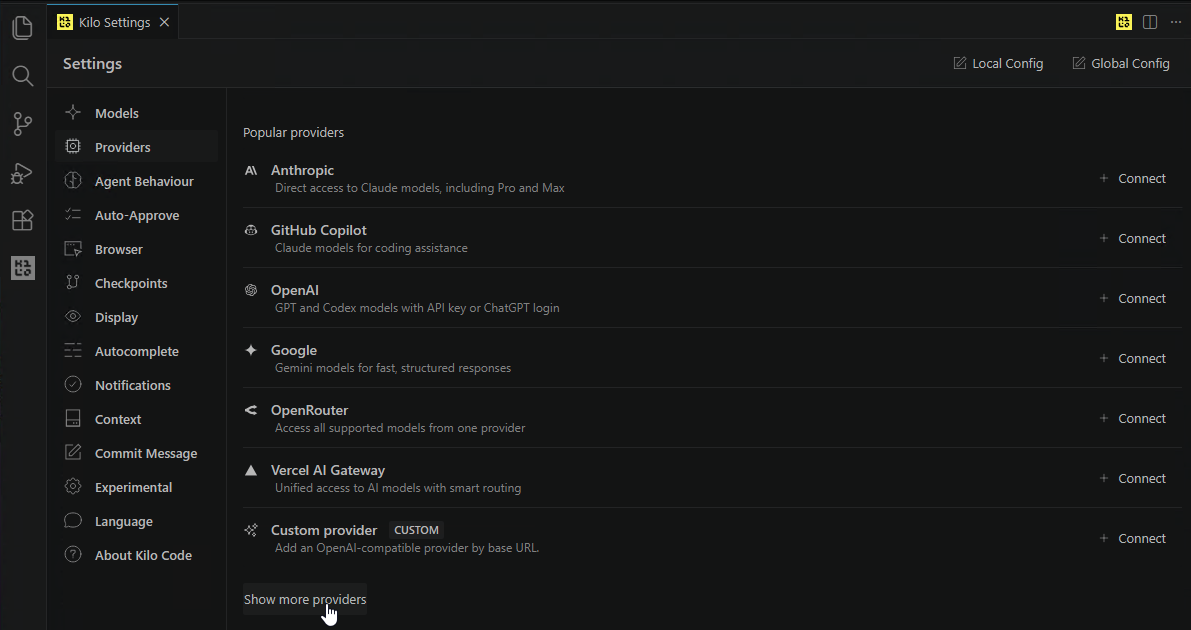The image size is (1191, 630).
Task: Open Experimental settings section
Action: point(137,488)
